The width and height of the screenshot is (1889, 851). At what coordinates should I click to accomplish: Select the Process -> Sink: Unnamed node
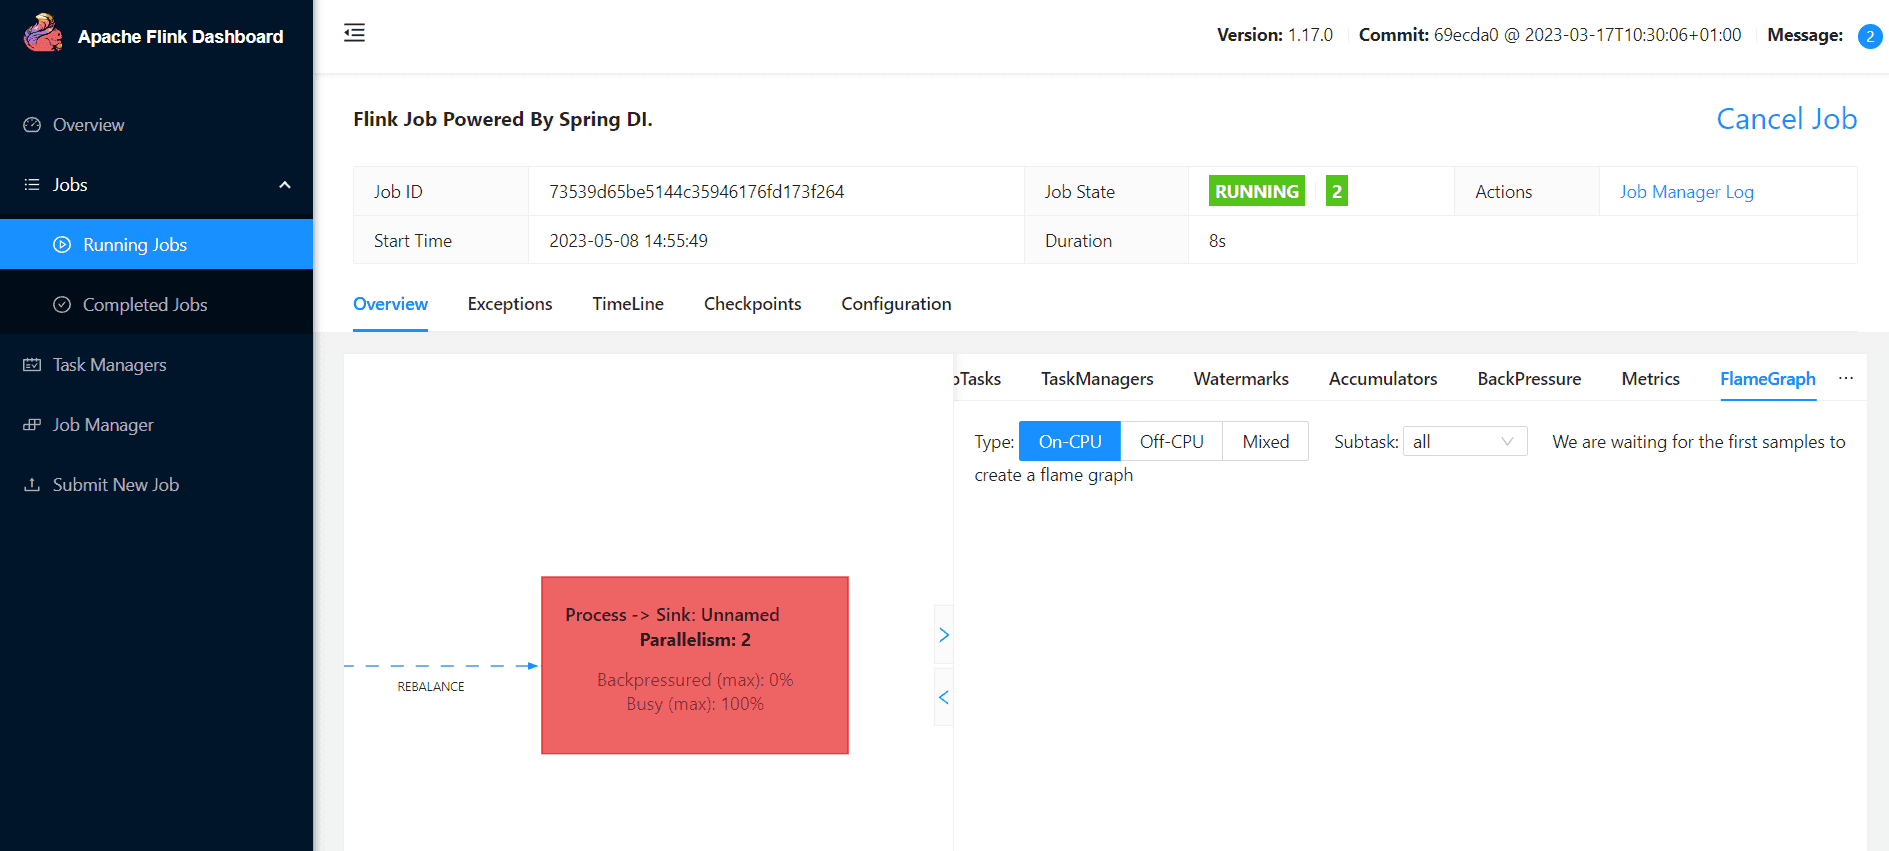(695, 665)
